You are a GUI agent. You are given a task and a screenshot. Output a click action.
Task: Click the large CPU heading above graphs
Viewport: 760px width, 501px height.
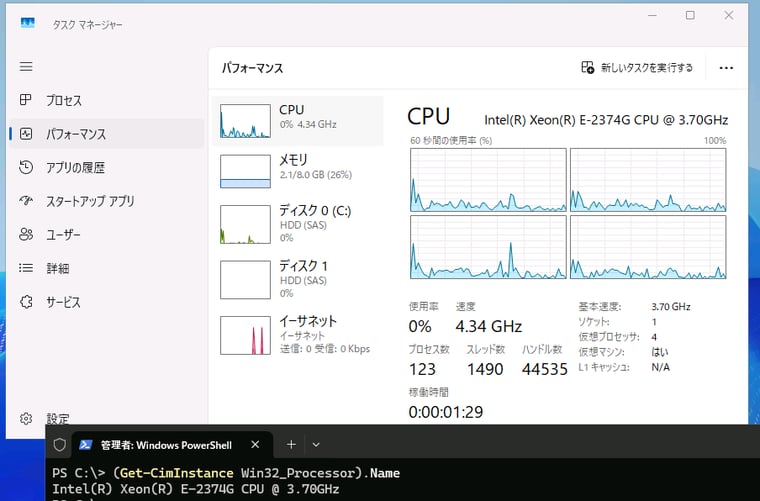tap(428, 116)
